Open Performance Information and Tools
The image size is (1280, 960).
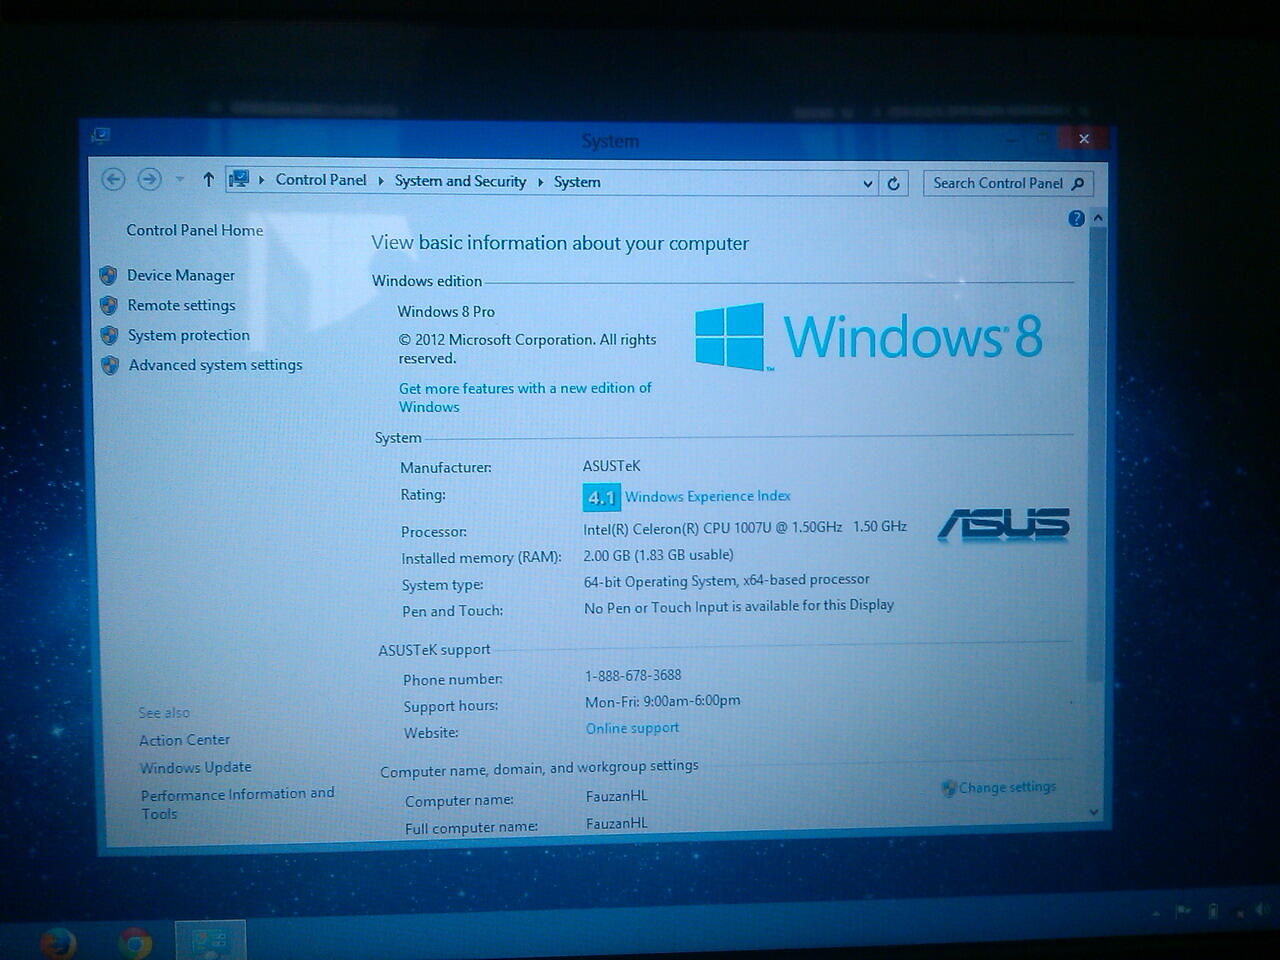(x=238, y=803)
